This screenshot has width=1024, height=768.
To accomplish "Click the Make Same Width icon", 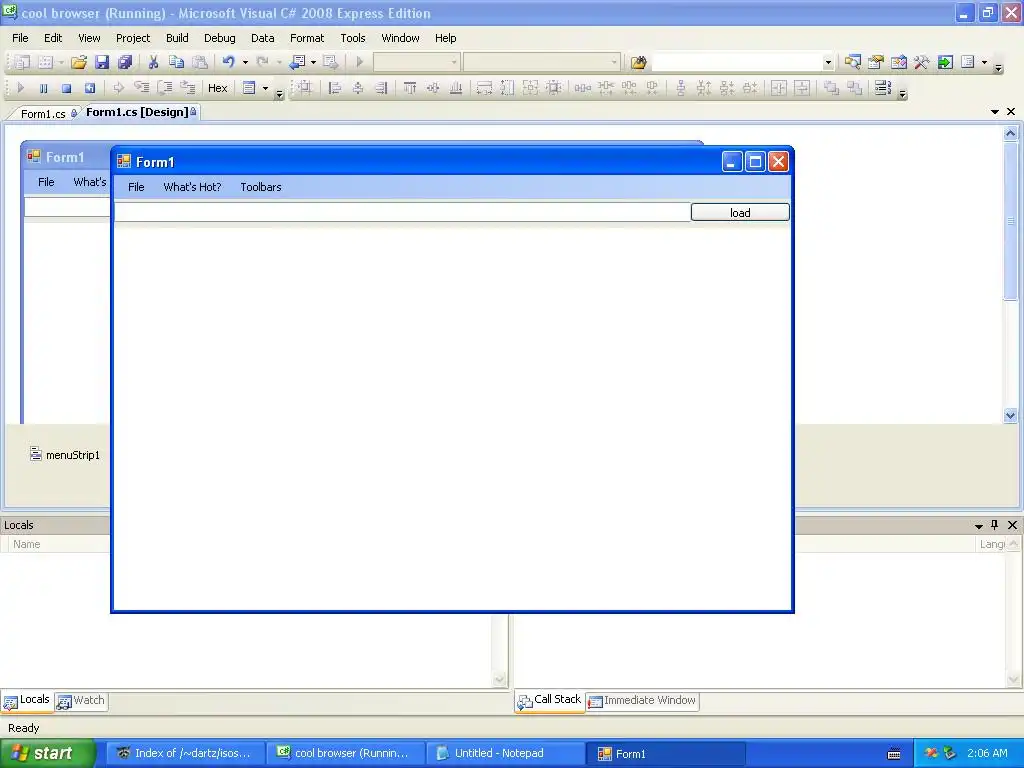I will click(x=484, y=88).
